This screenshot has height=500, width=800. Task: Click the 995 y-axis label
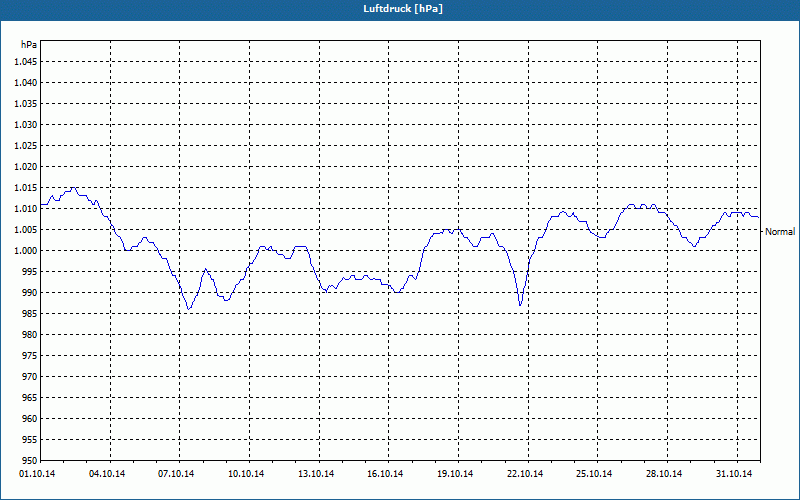point(30,271)
